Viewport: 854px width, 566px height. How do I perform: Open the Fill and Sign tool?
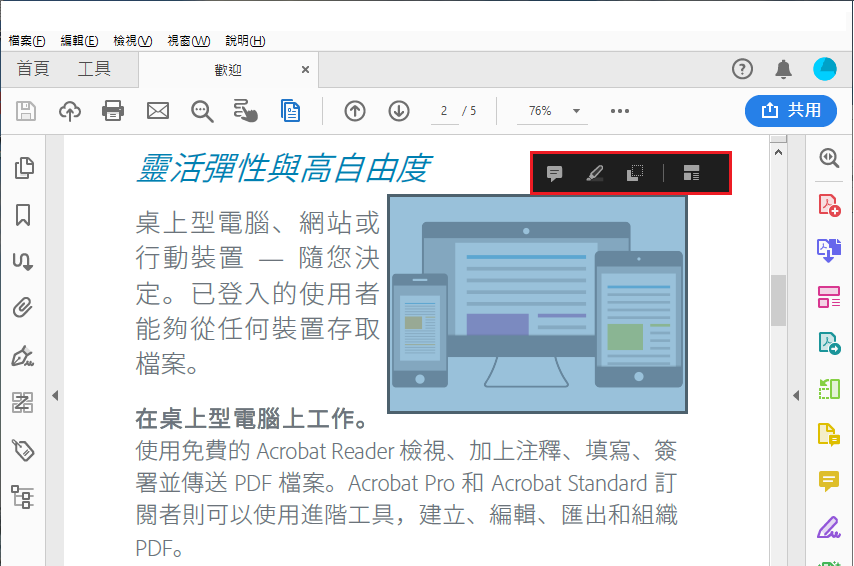829,527
